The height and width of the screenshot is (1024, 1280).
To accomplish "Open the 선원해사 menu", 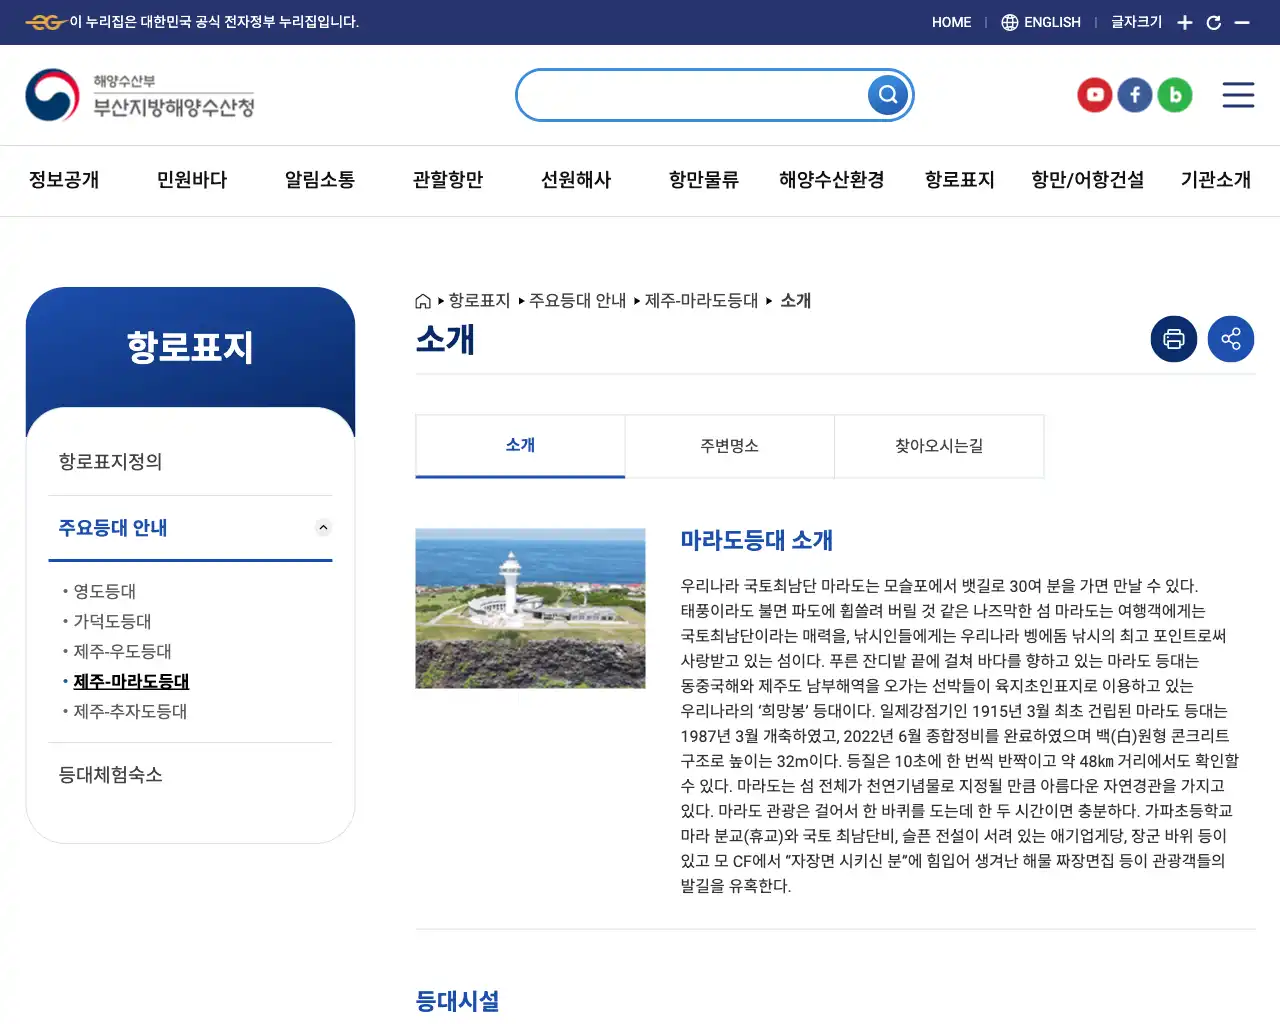I will 576,180.
